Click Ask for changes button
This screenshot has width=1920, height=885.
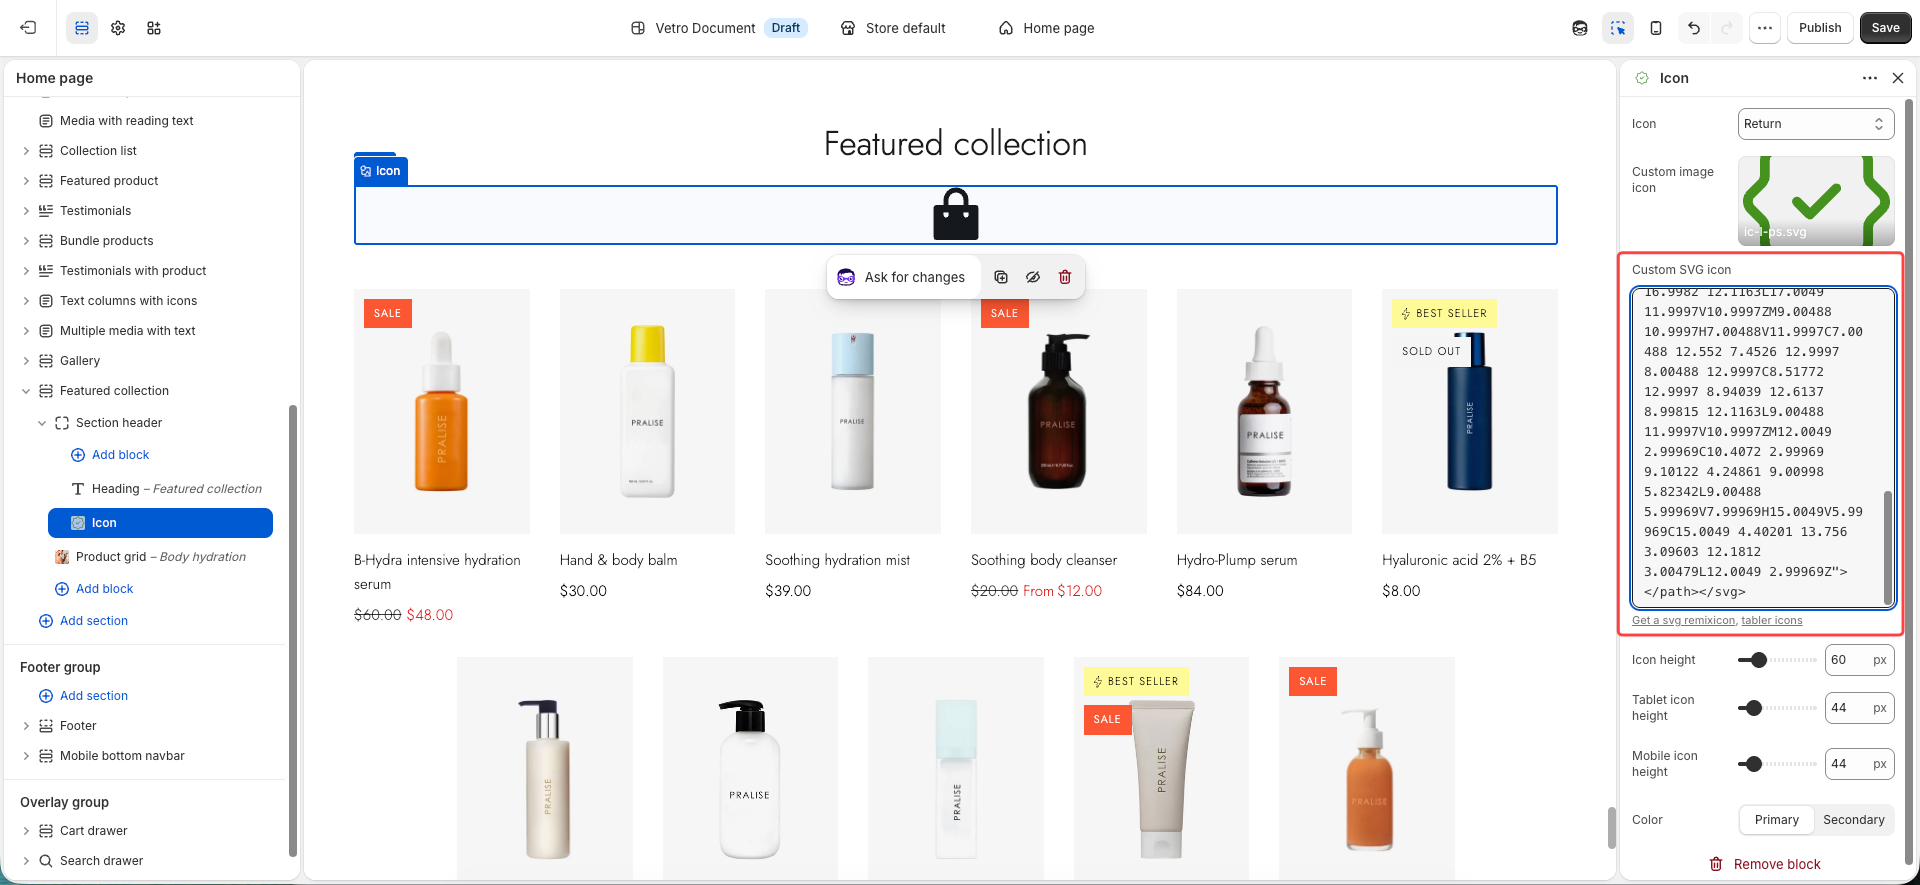pos(902,277)
